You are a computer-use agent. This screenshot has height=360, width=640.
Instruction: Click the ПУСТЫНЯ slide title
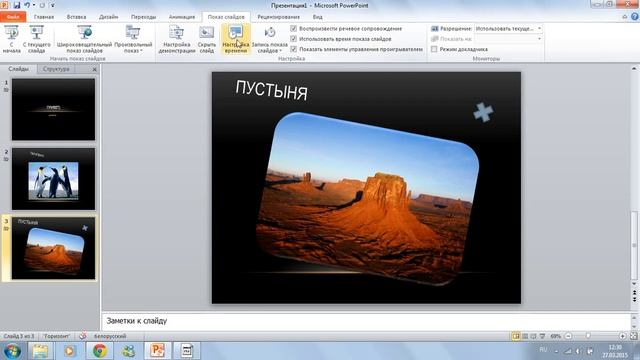point(271,90)
